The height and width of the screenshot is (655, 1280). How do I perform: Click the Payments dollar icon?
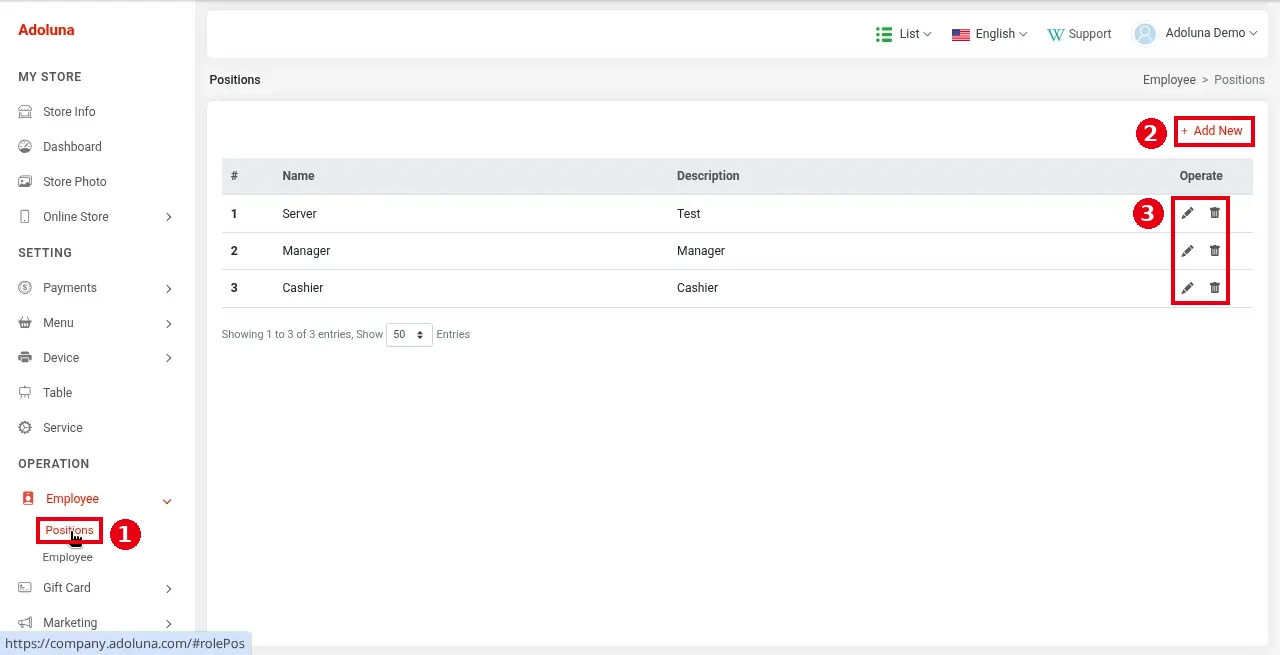tap(25, 288)
